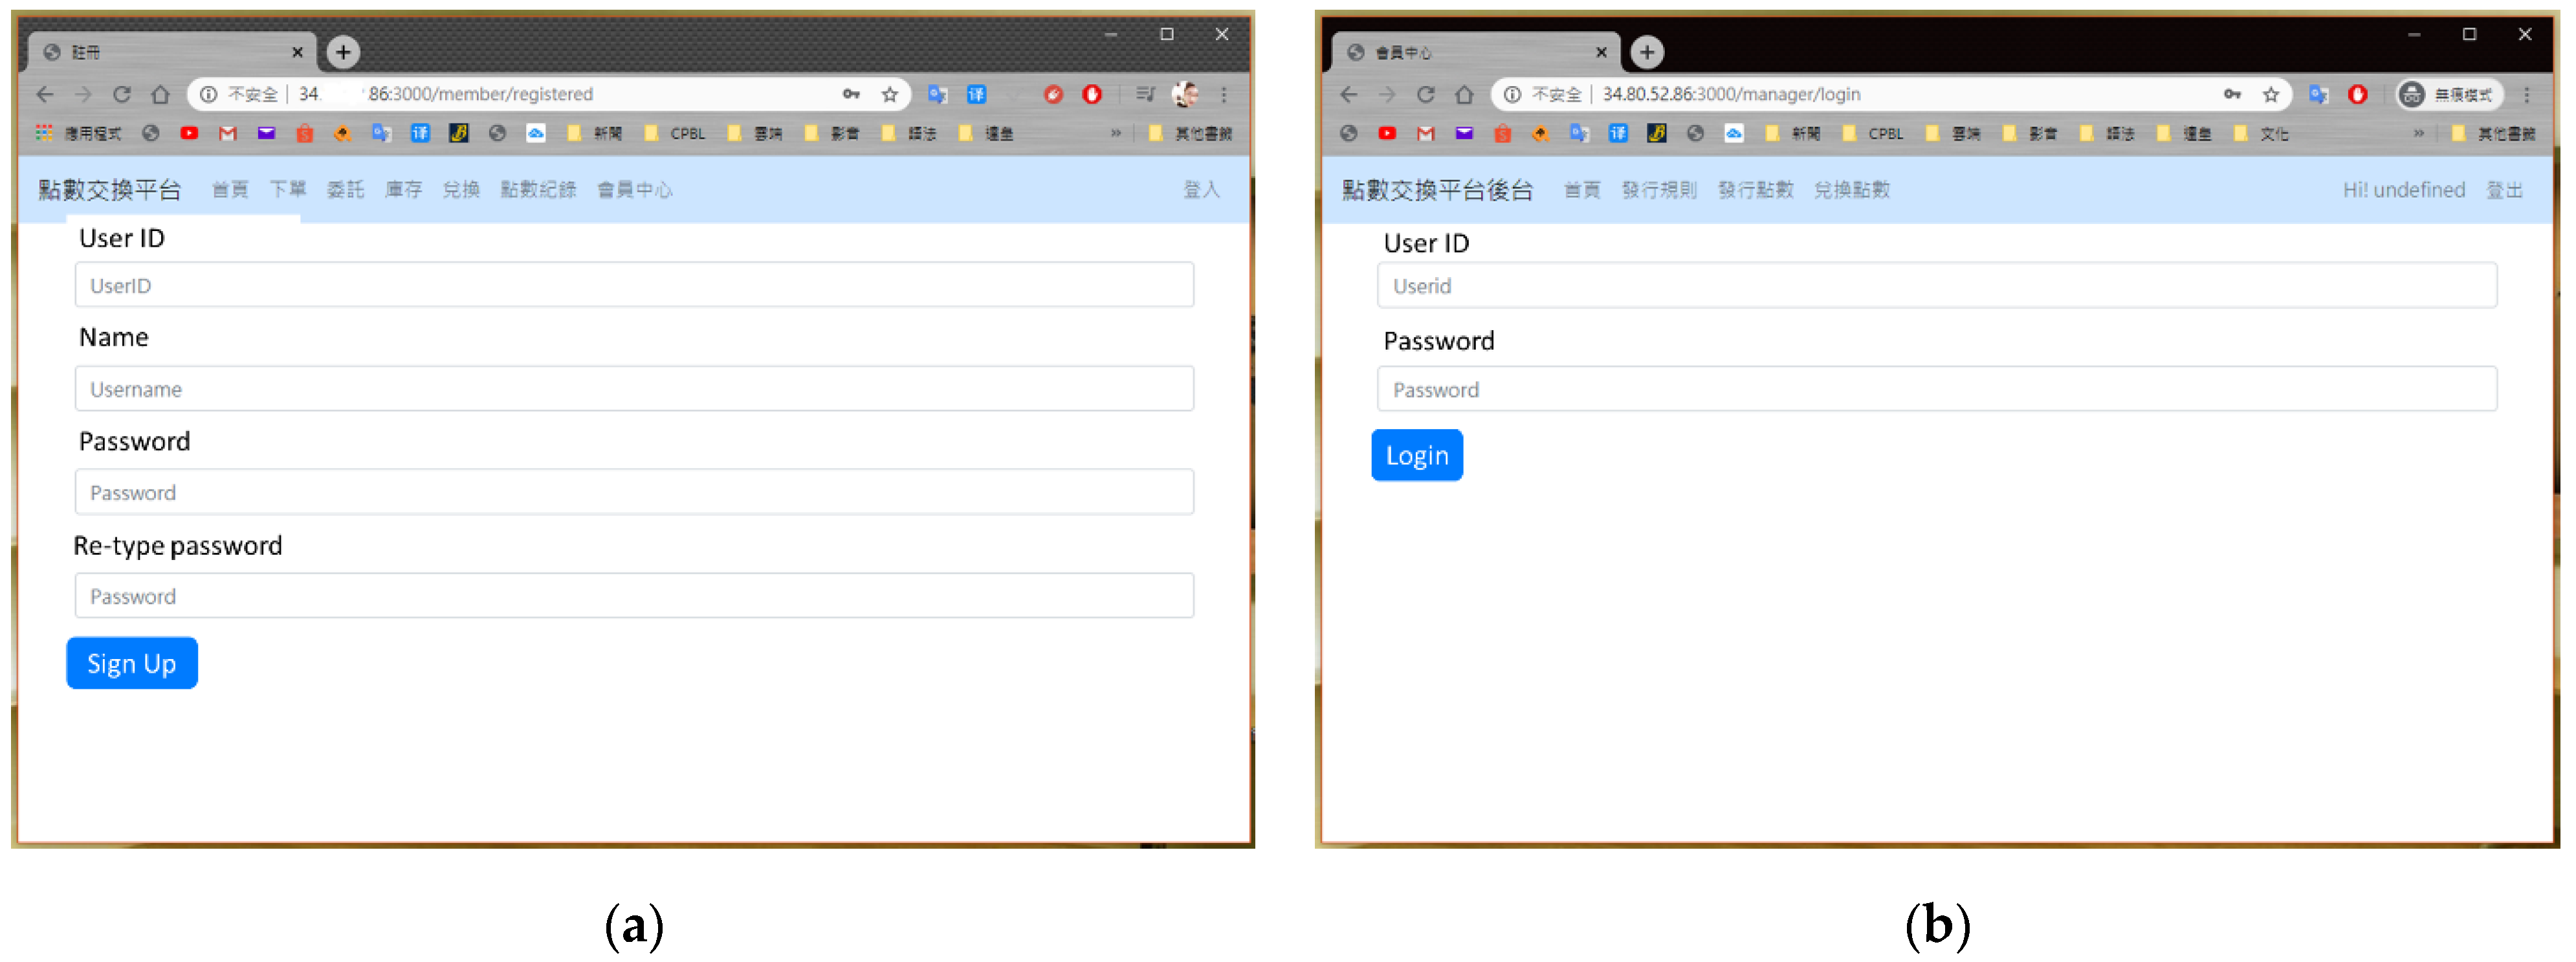
Task: Focus the Re-type password field
Action: 634,596
